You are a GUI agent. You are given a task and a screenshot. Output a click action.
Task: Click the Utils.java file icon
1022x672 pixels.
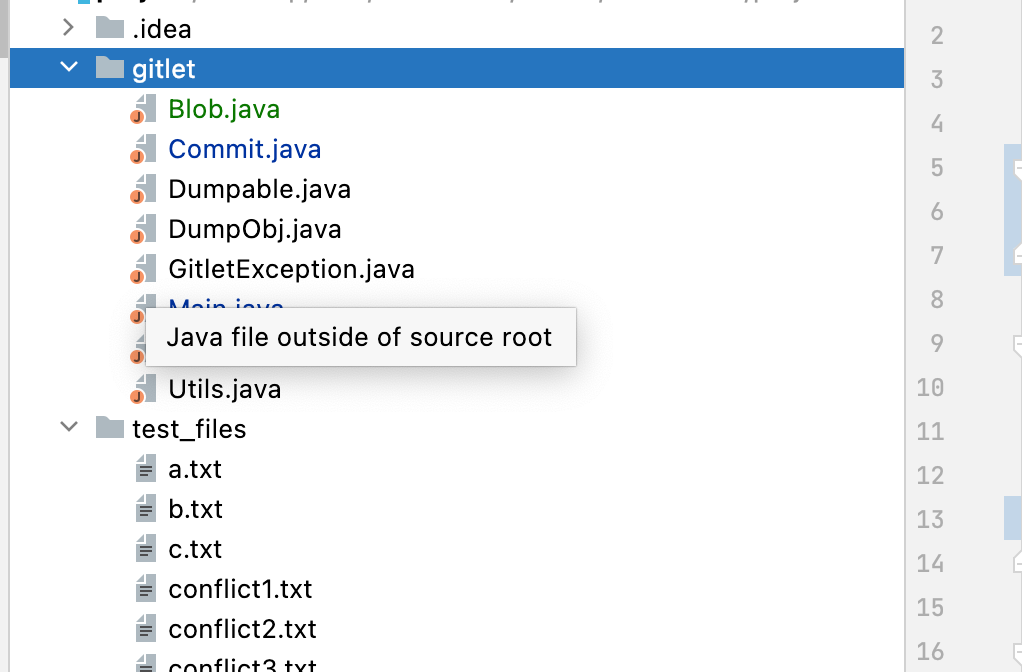click(145, 389)
